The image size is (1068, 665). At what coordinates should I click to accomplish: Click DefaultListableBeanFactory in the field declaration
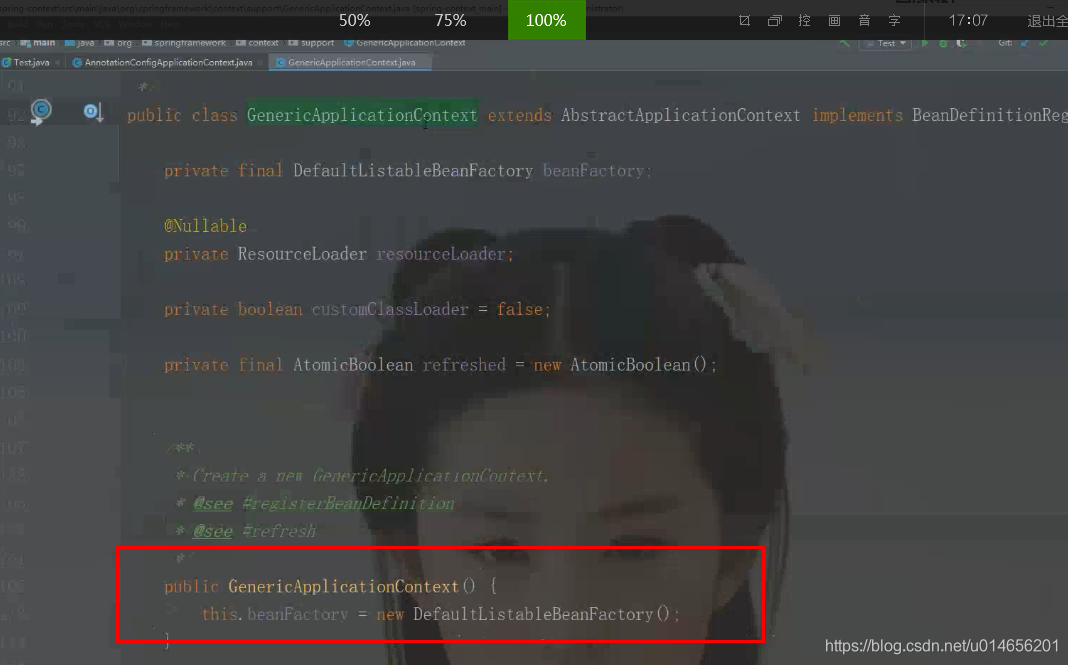pos(413,171)
